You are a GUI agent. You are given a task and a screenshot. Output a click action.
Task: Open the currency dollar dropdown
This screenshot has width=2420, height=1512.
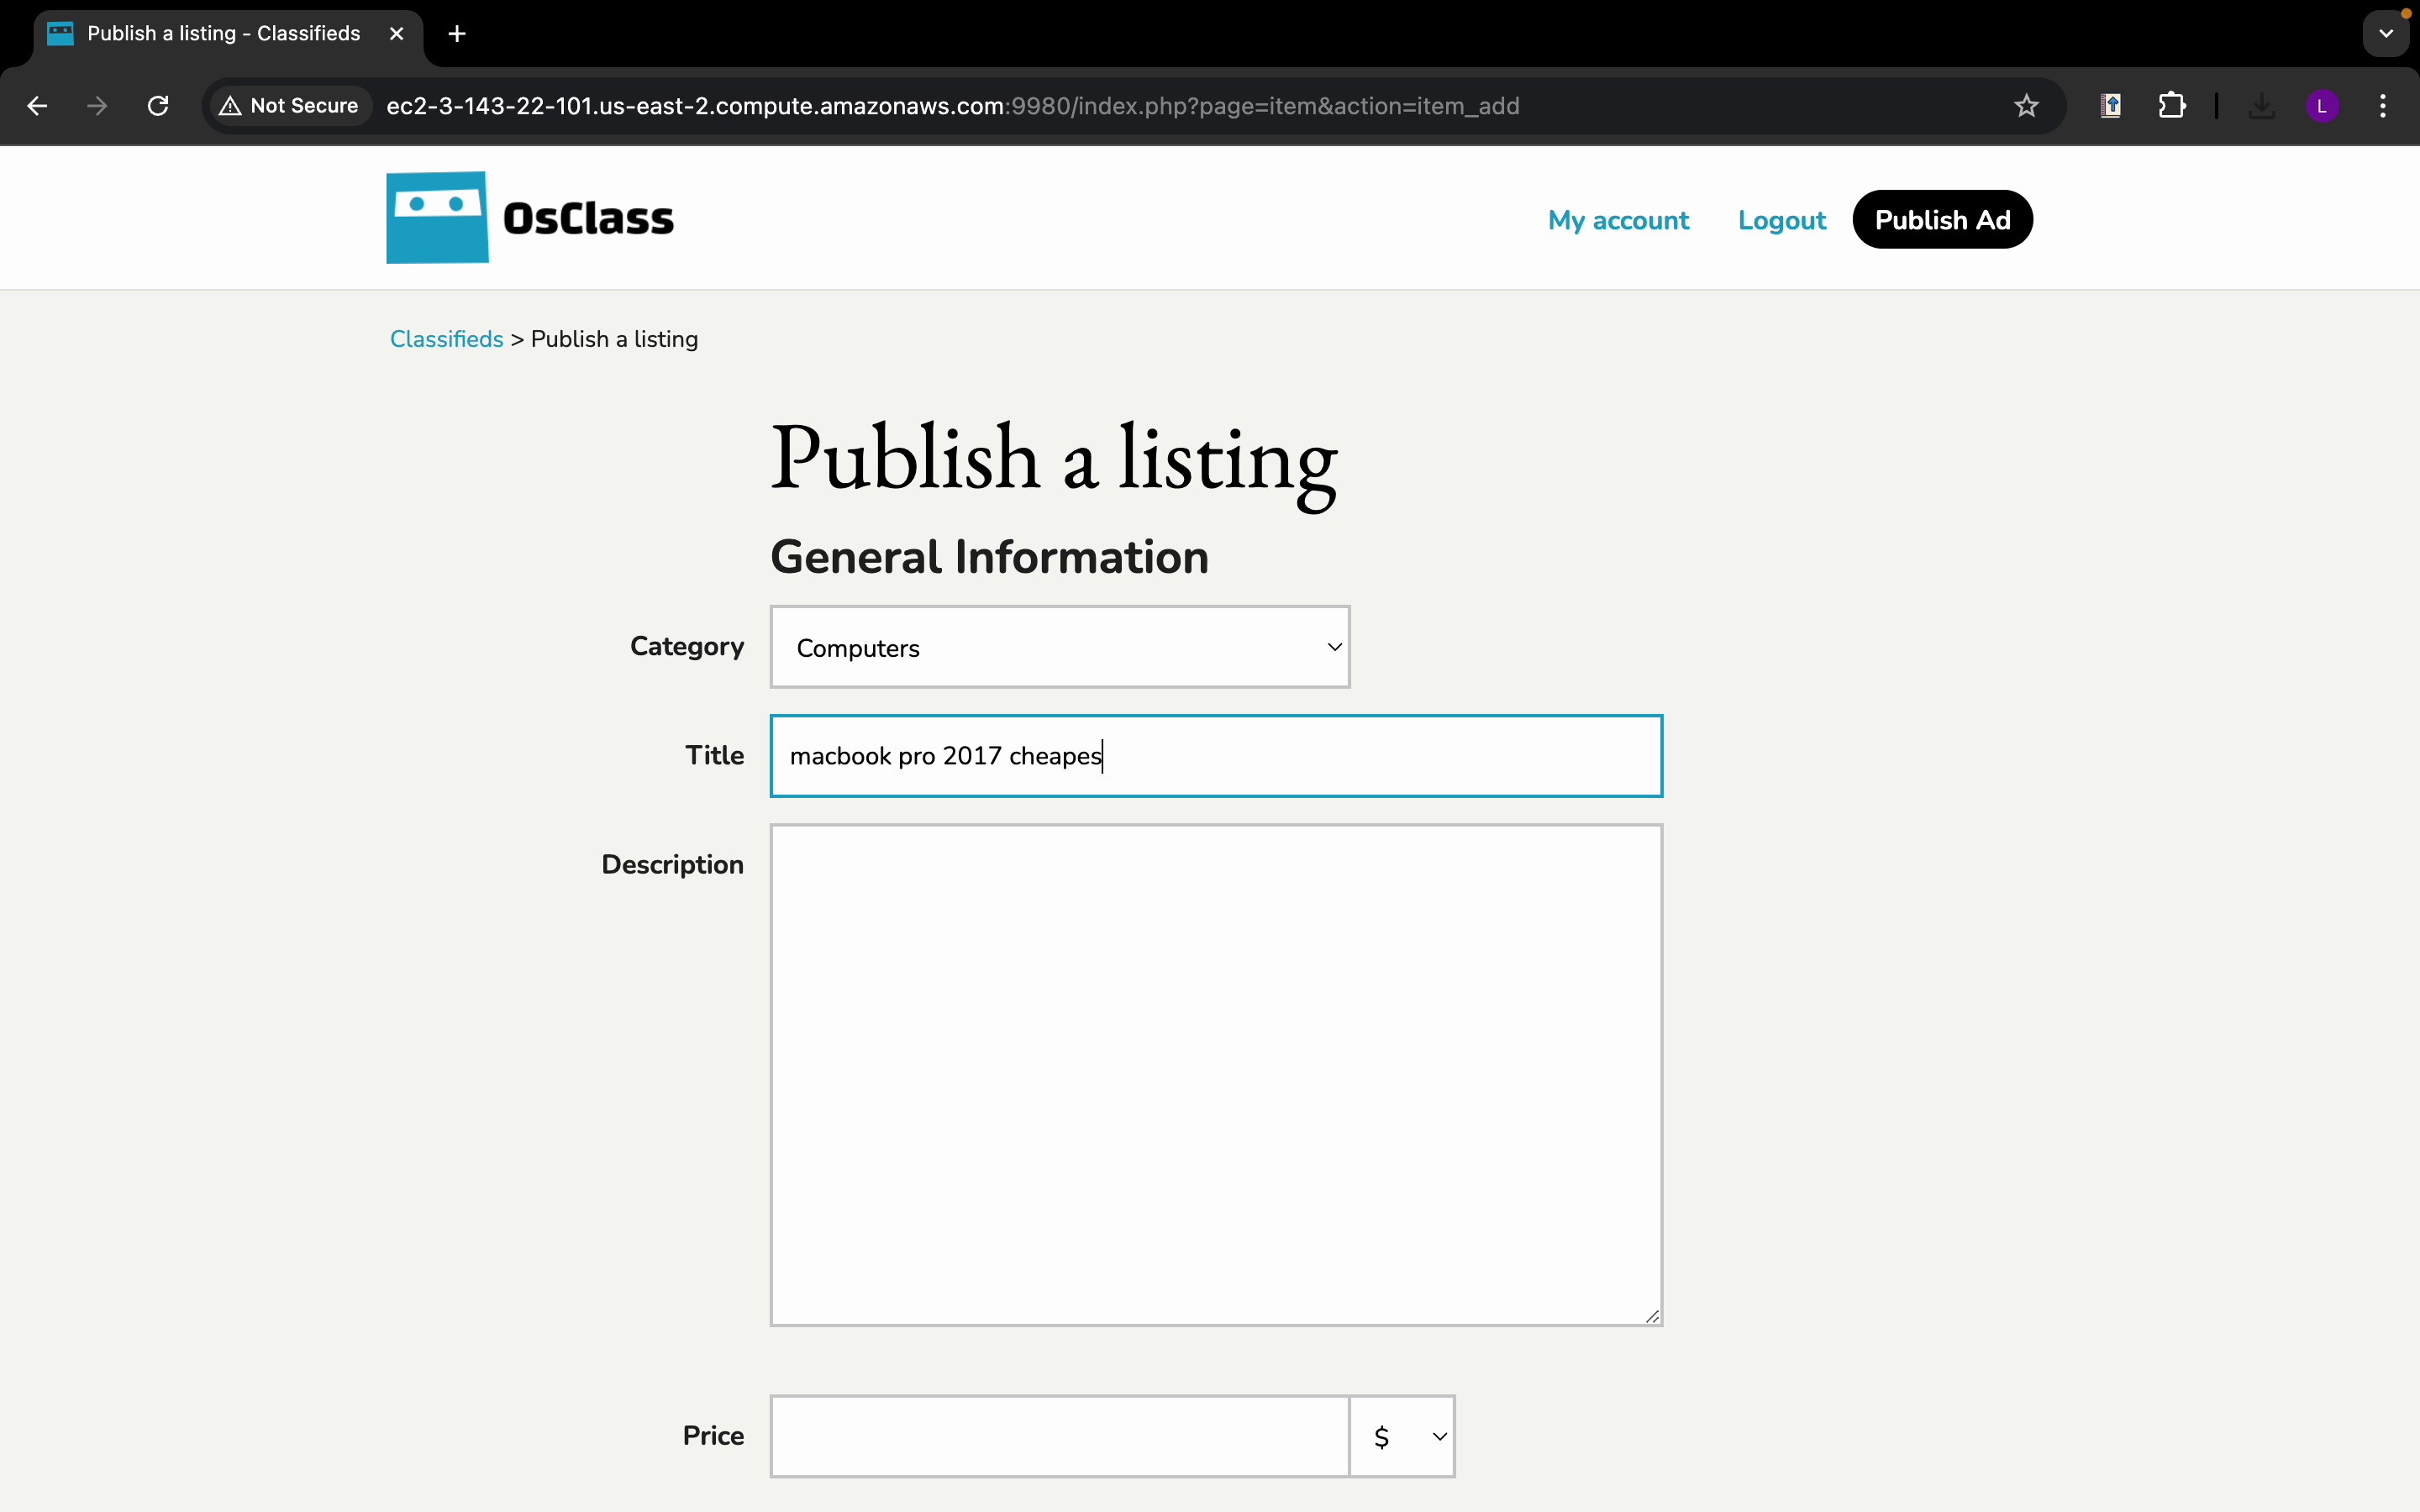(x=1402, y=1436)
